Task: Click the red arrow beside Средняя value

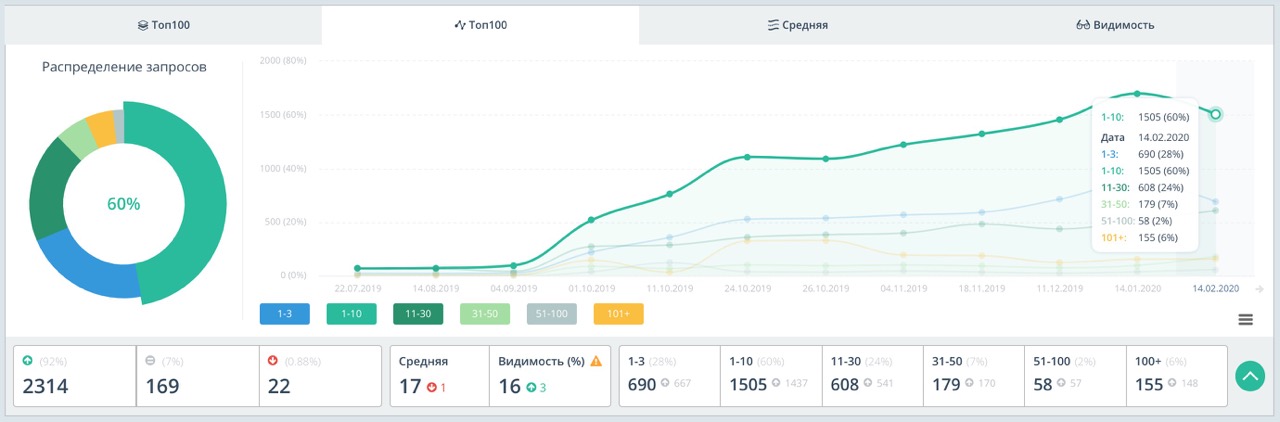Action: pyautogui.click(x=431, y=387)
